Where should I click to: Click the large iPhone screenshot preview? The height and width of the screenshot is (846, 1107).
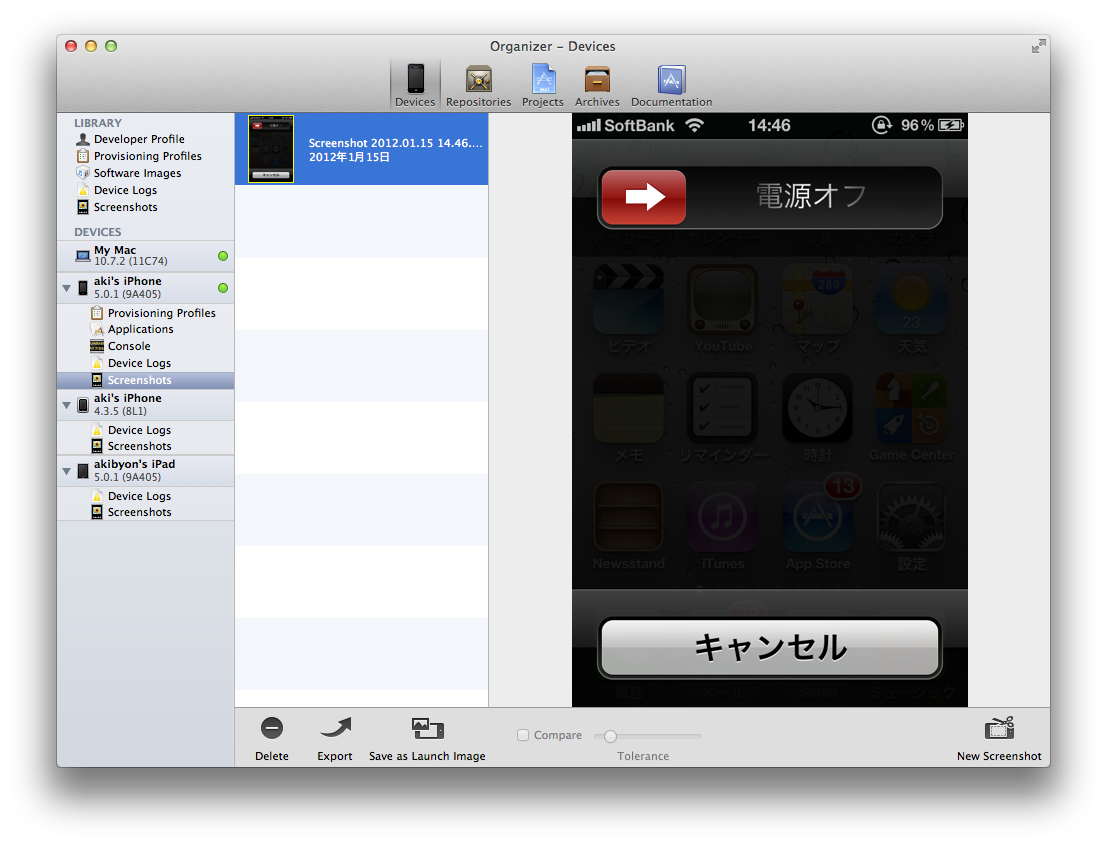click(770, 410)
